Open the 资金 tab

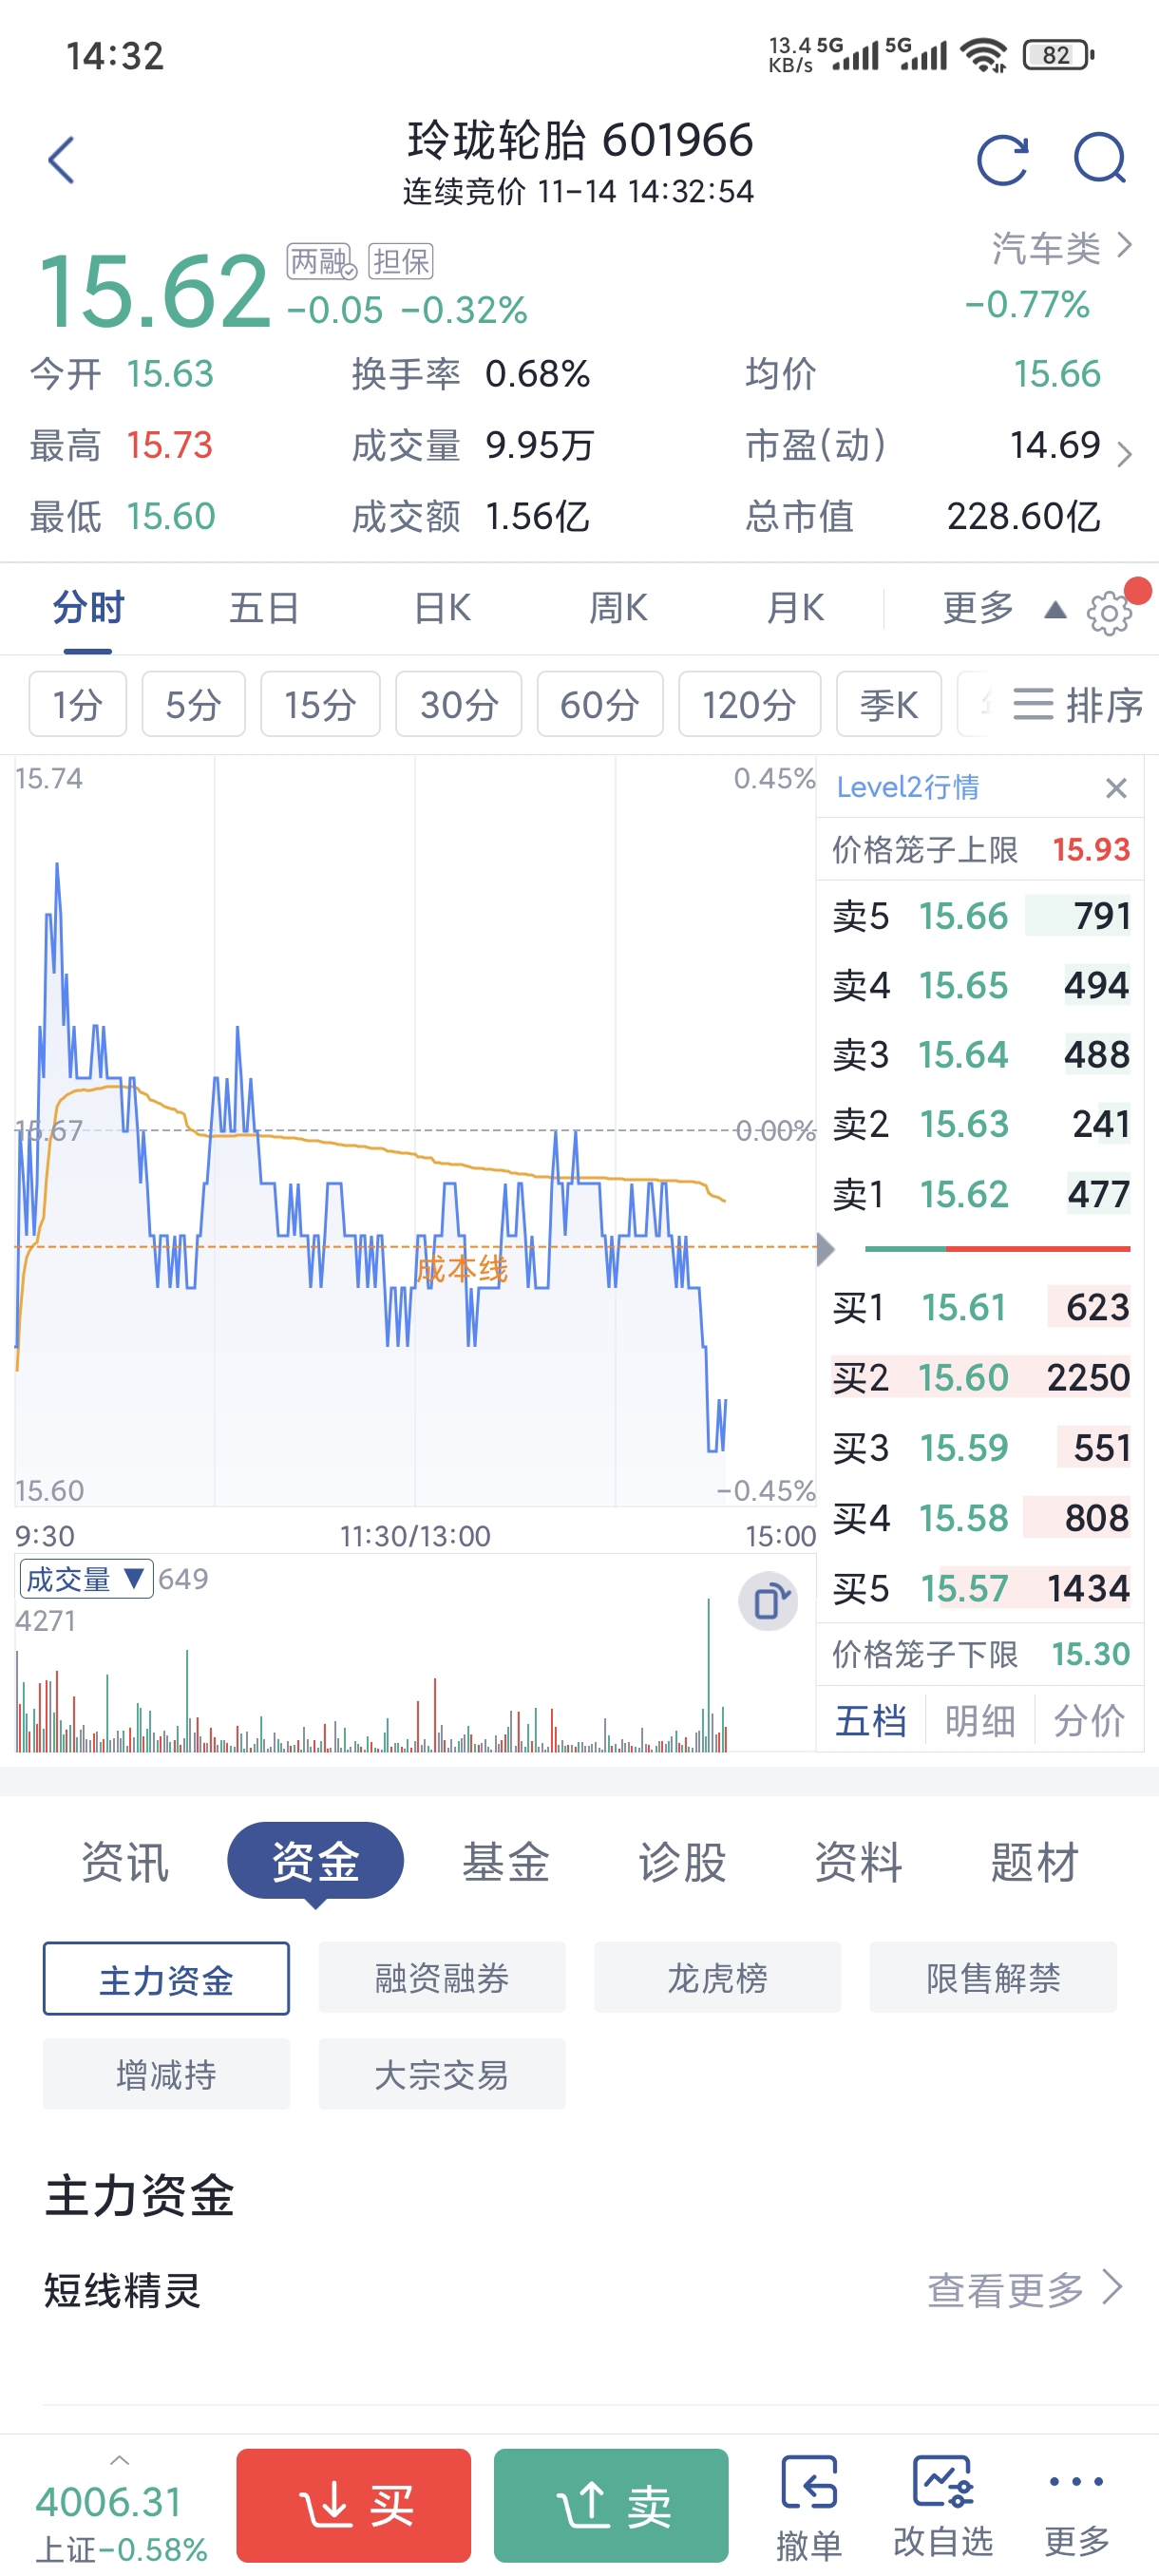point(315,1861)
